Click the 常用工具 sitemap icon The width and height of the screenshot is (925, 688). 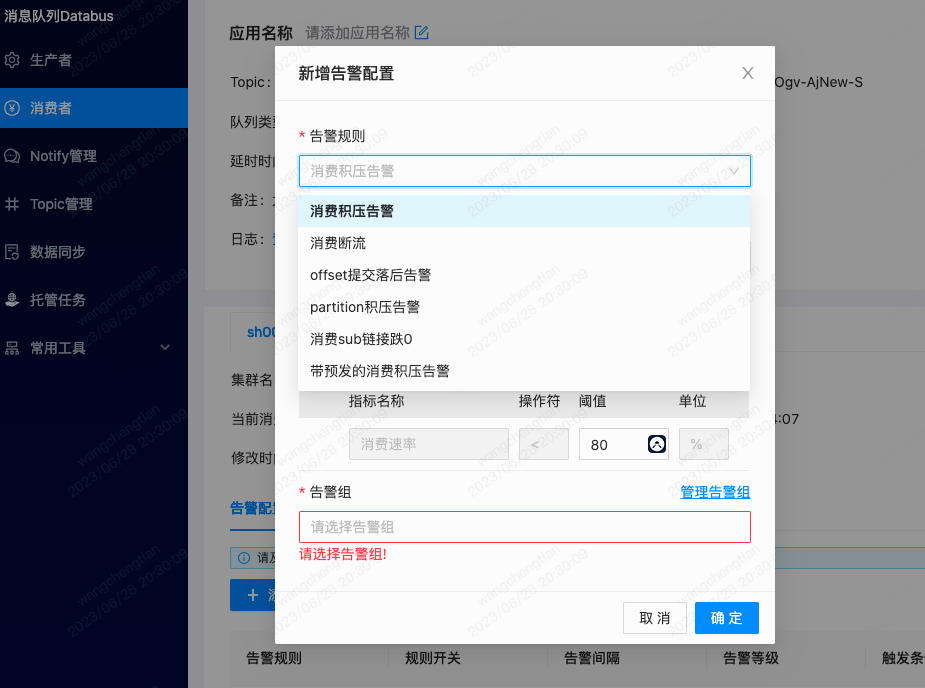[12, 348]
